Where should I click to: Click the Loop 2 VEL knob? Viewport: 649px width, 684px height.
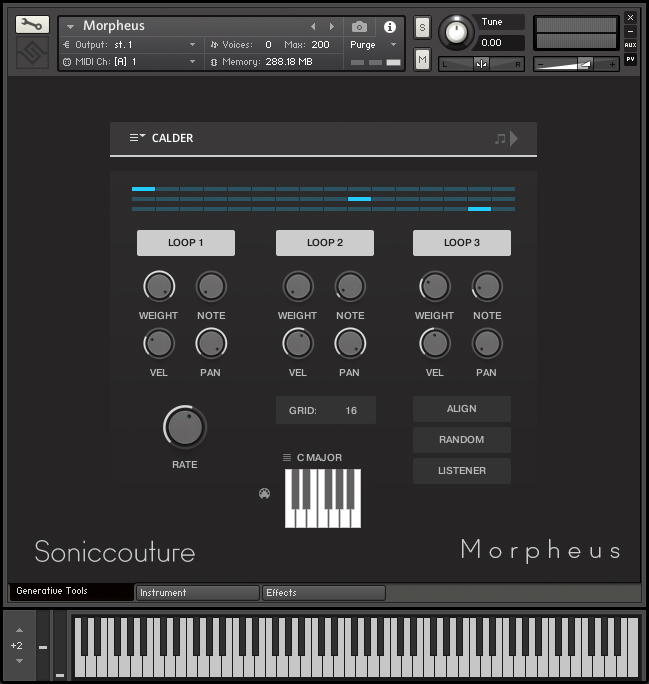[298, 344]
